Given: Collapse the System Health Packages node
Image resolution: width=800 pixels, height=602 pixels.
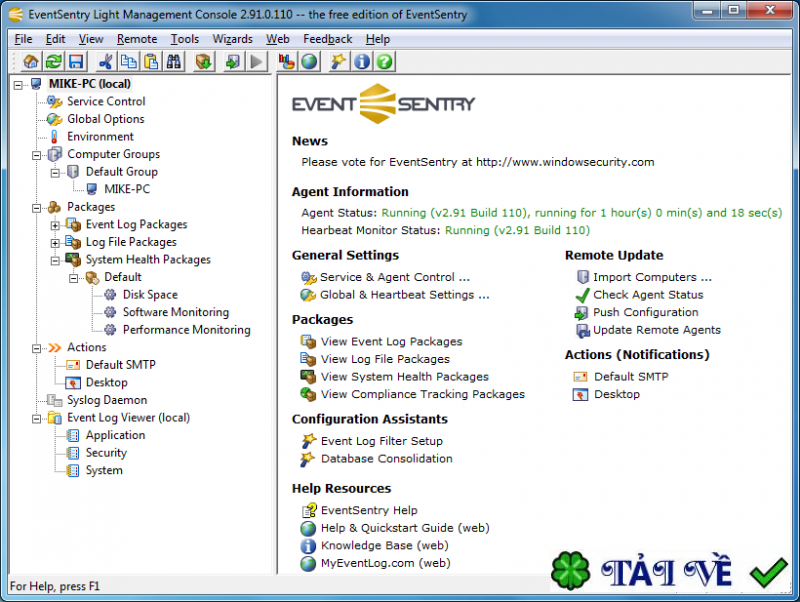Looking at the screenshot, I should pos(55,260).
